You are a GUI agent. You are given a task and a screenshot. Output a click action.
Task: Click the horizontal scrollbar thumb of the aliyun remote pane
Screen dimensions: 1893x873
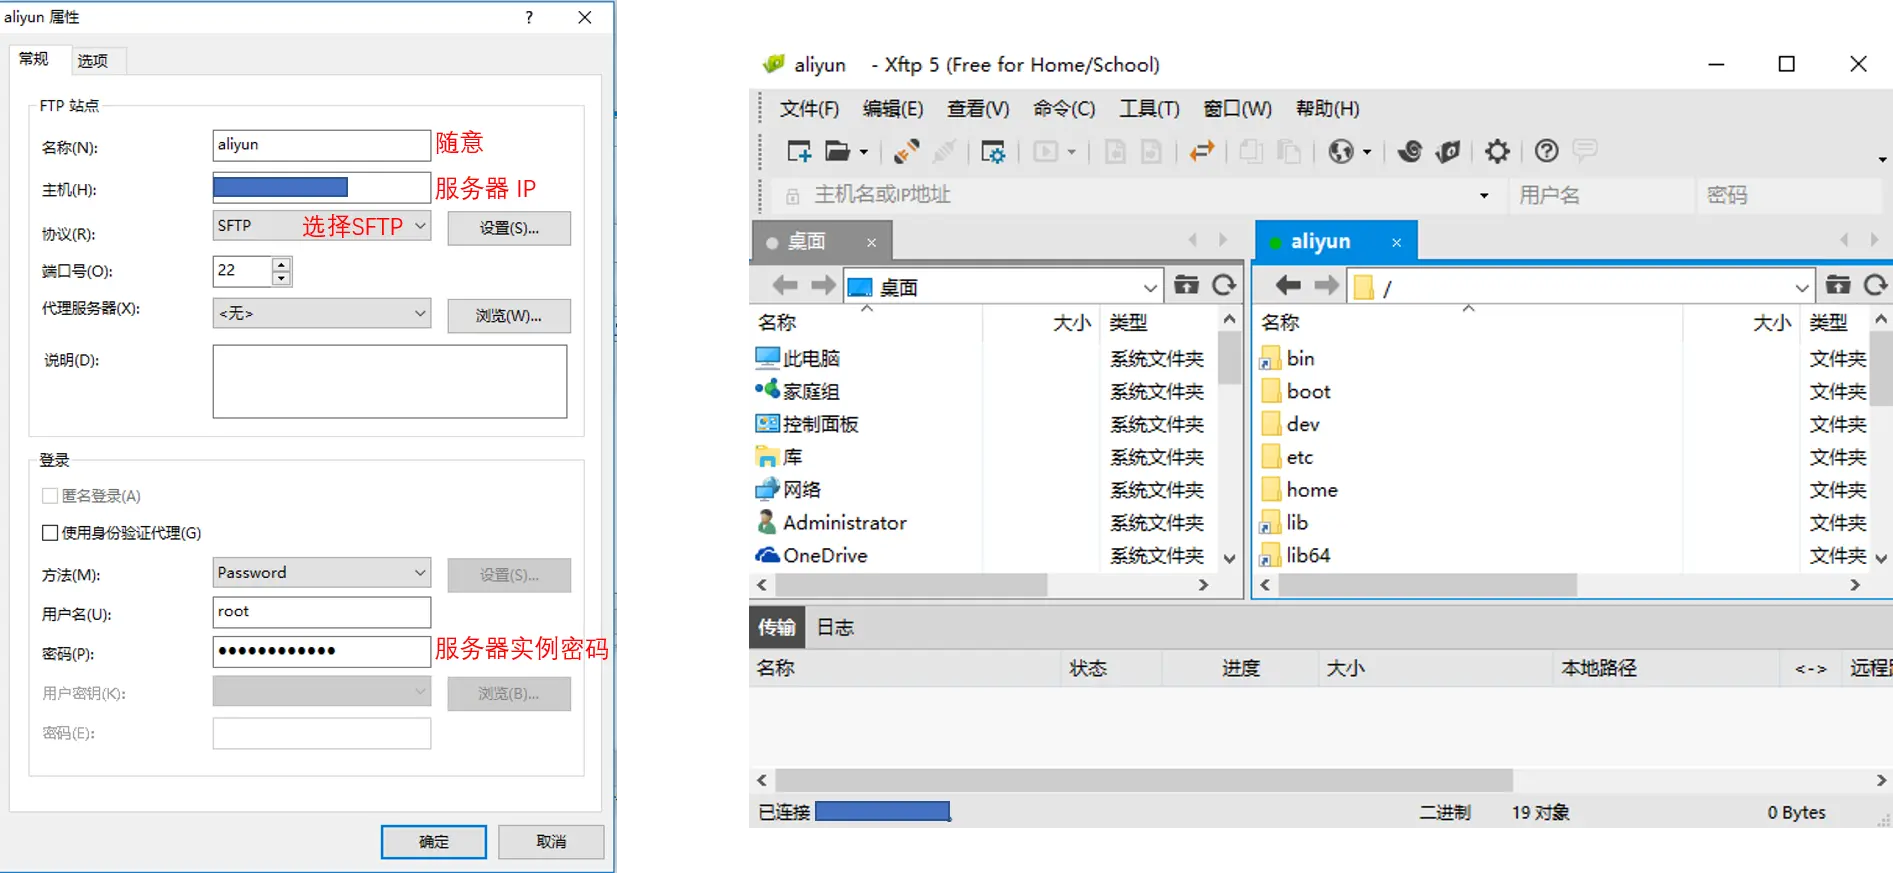point(1427,585)
